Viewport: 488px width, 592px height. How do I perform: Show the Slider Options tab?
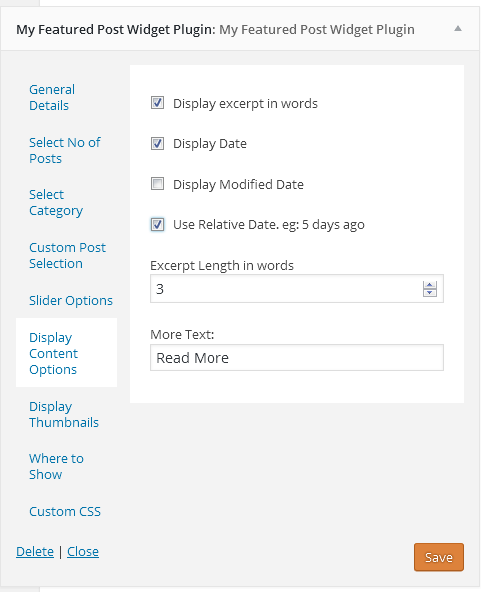click(x=71, y=301)
